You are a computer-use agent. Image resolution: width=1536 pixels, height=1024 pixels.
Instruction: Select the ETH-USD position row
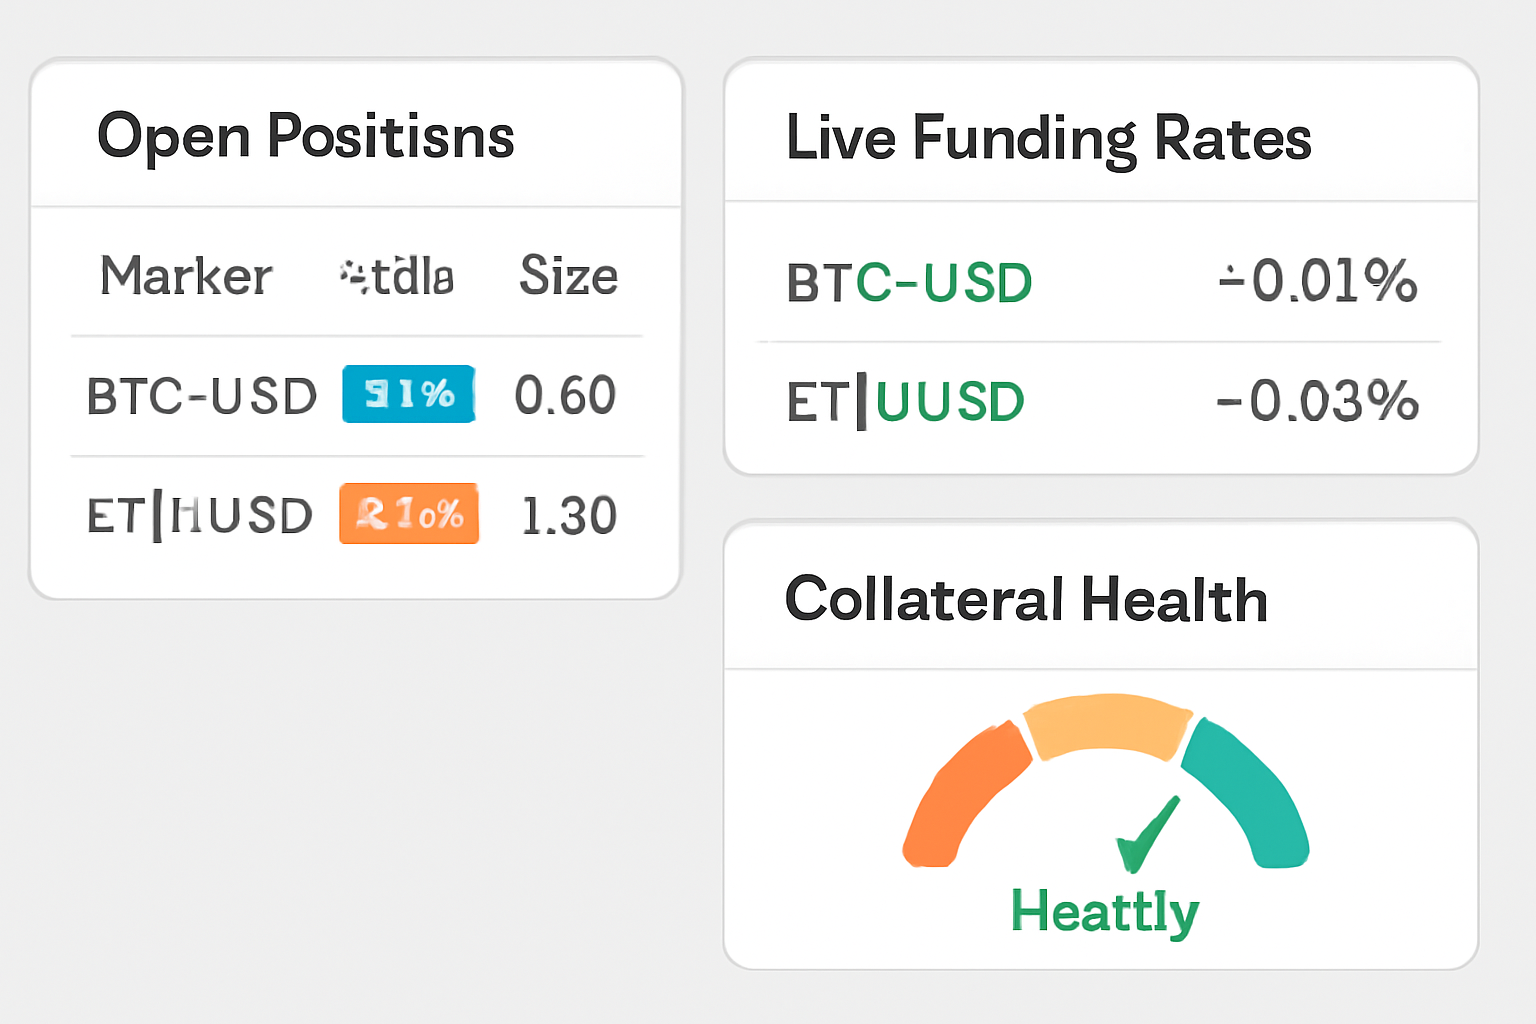tap(200, 516)
